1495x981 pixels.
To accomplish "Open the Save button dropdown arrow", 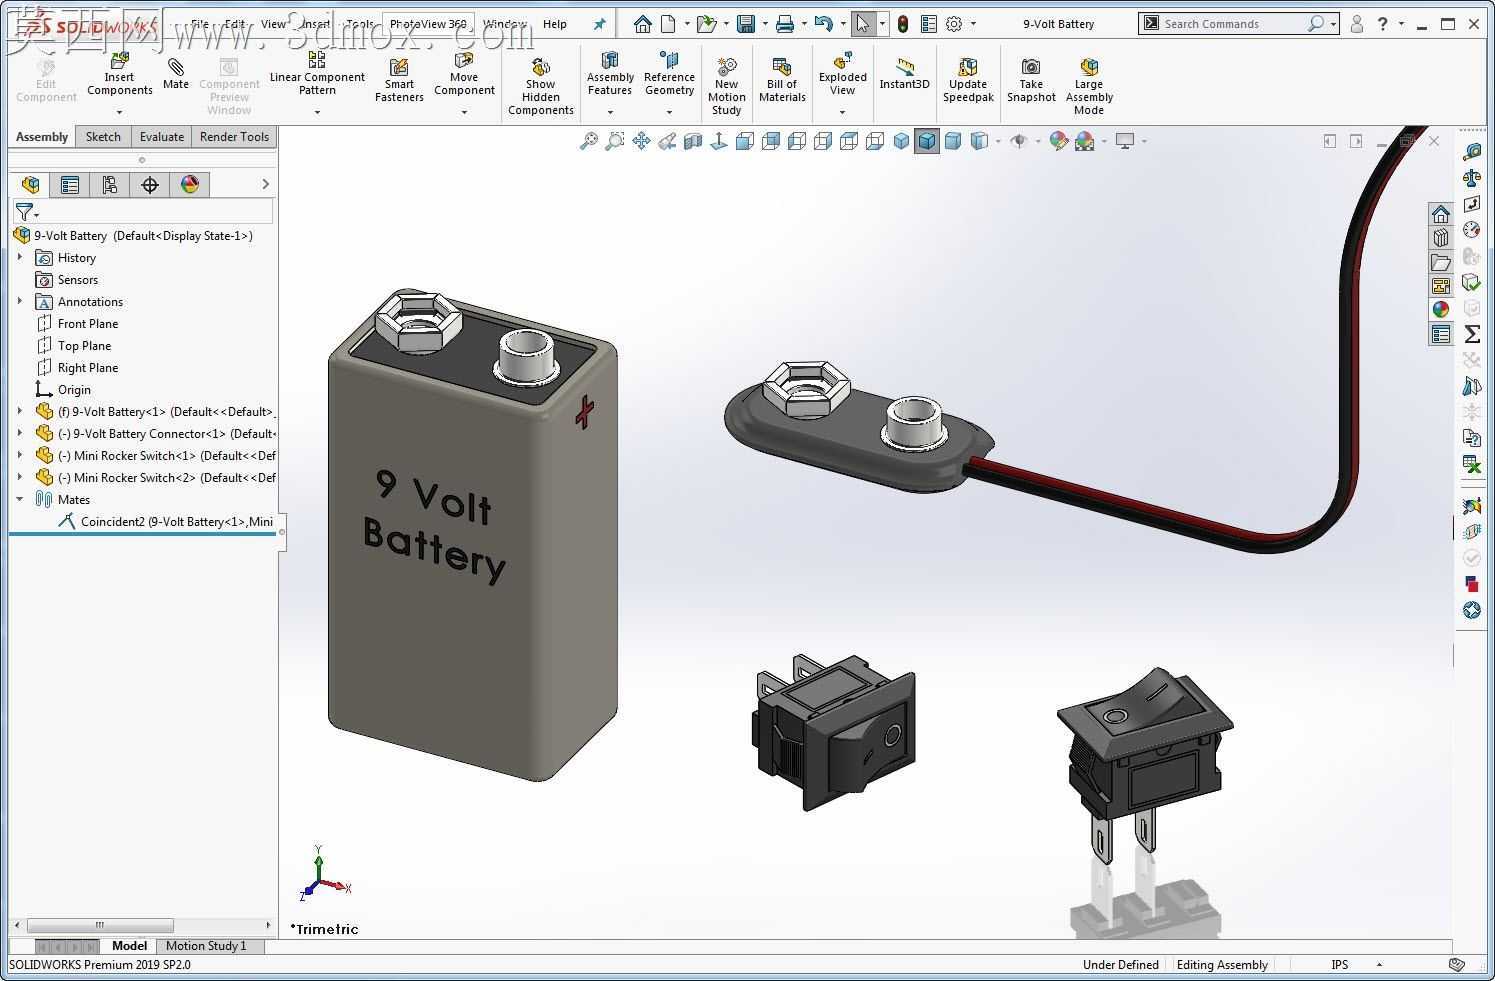I will pyautogui.click(x=765, y=24).
